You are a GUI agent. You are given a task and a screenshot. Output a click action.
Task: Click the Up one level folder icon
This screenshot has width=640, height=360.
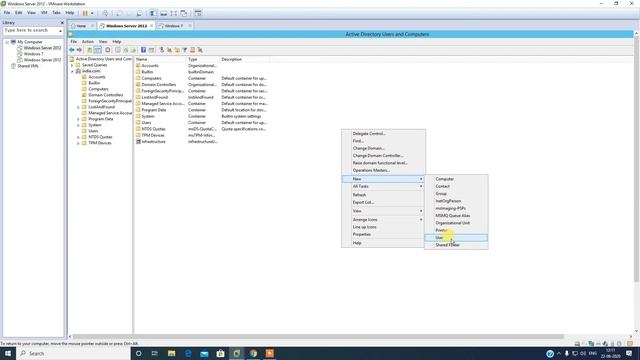pyautogui.click(x=89, y=50)
